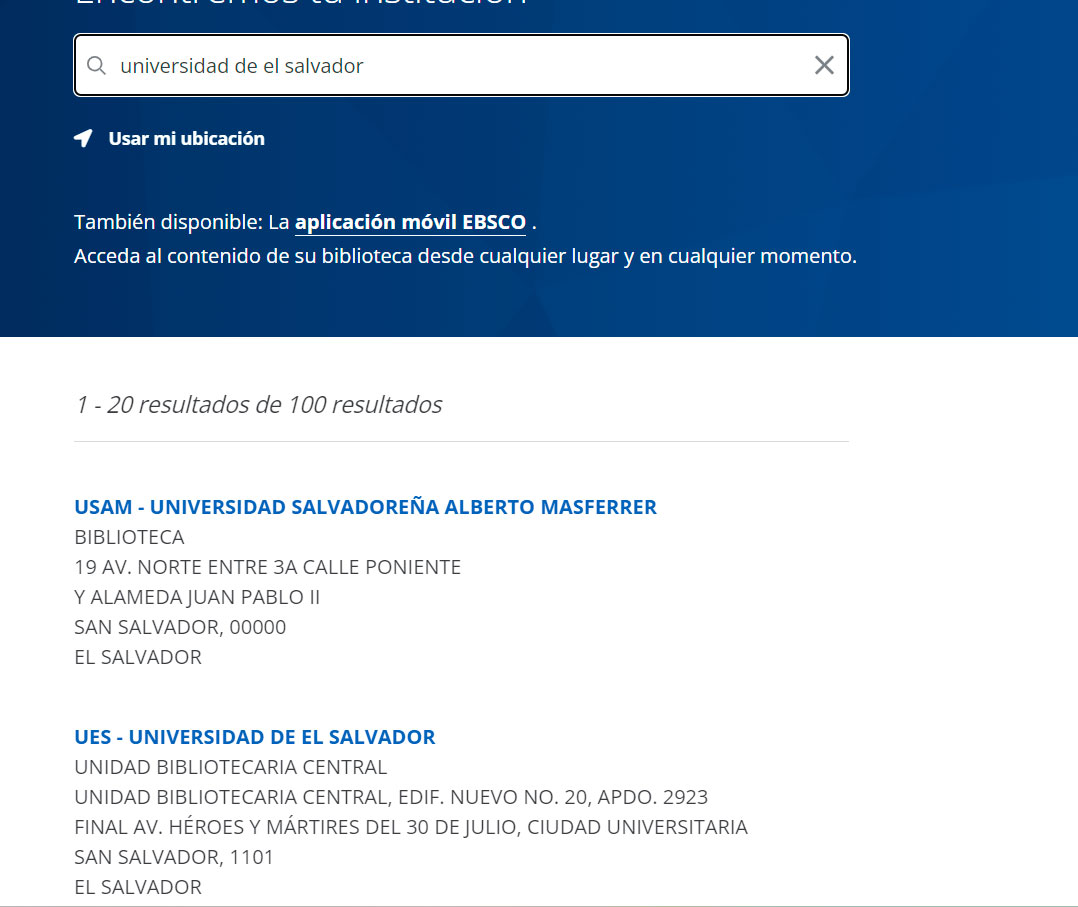Select UES - Universidad de El Salvador
The height and width of the screenshot is (907, 1078).
(x=254, y=737)
